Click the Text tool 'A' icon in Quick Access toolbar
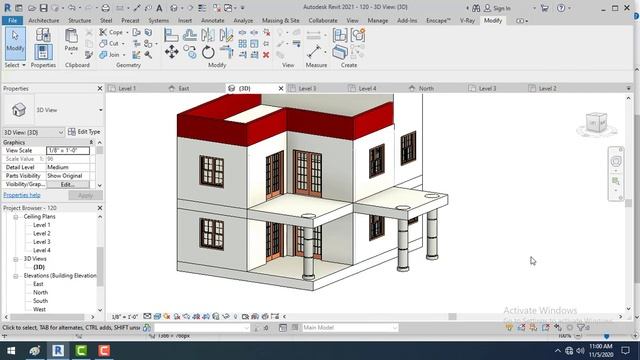 [159, 8]
